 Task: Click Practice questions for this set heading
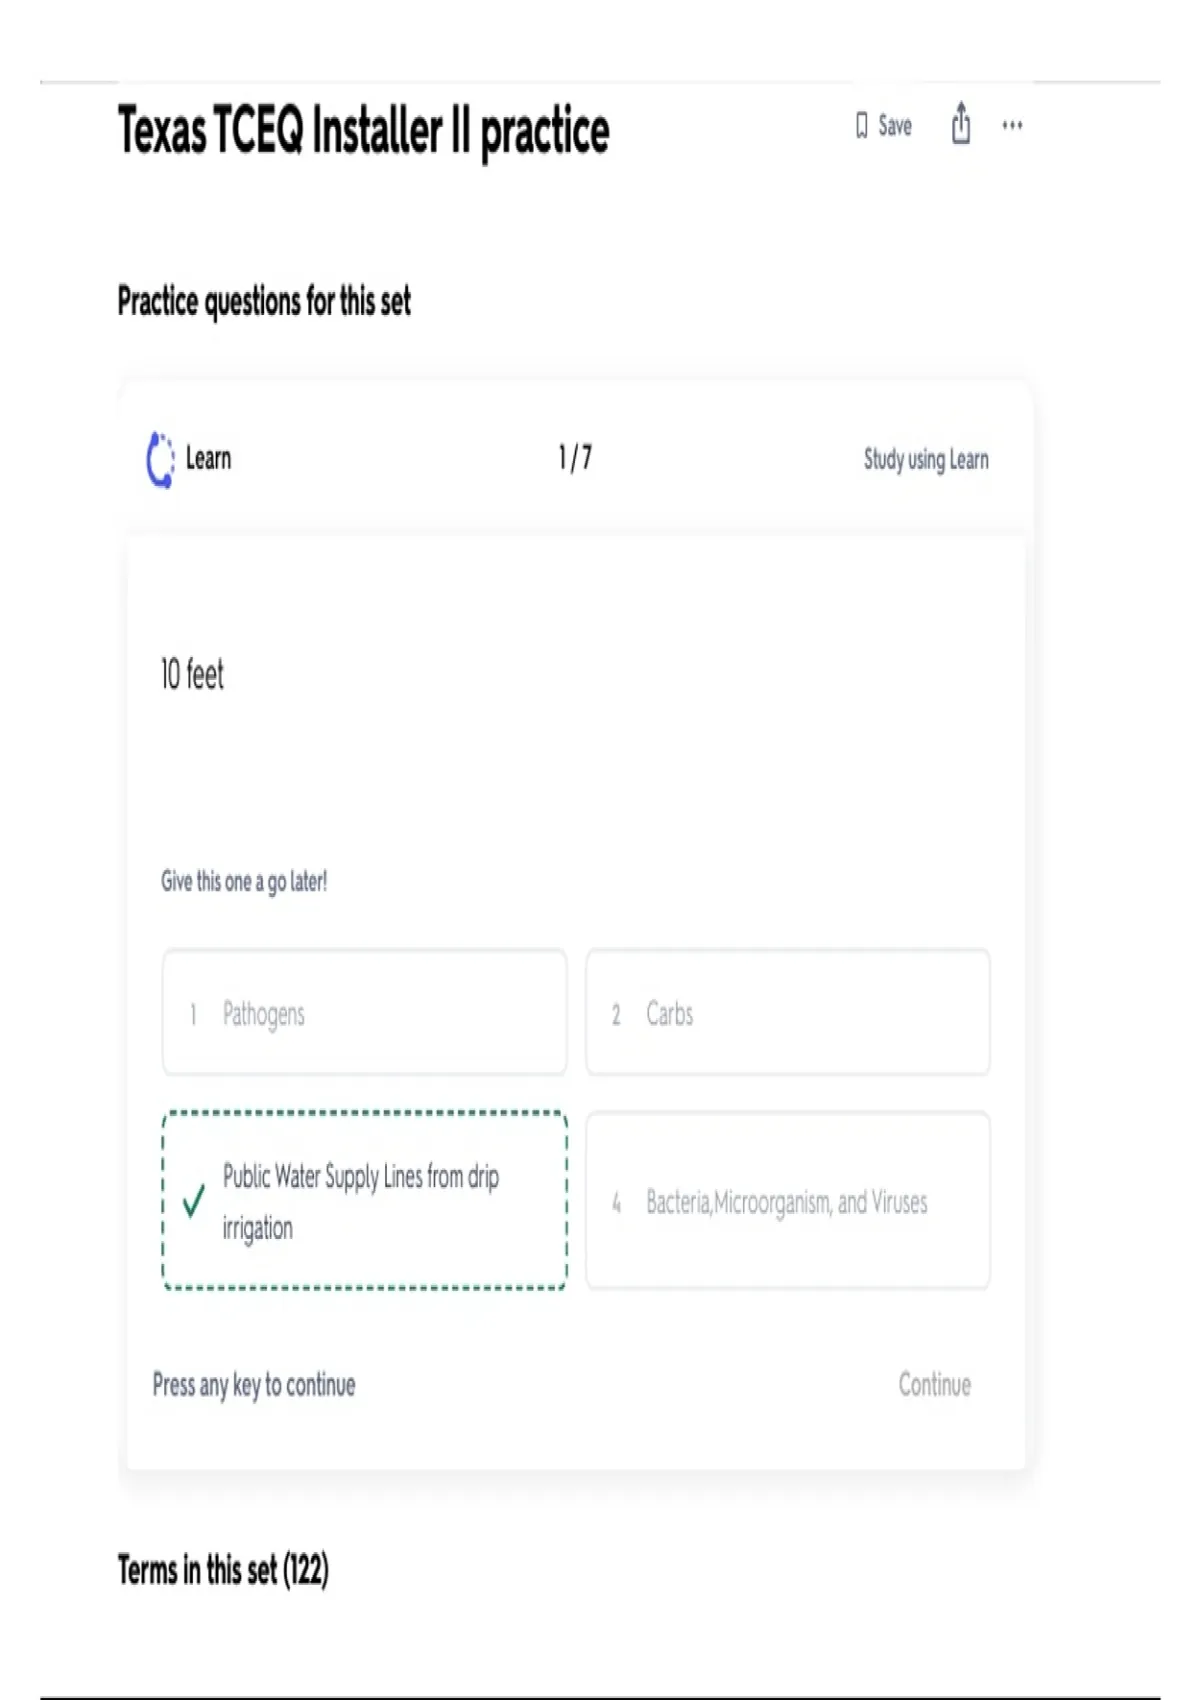(x=264, y=301)
